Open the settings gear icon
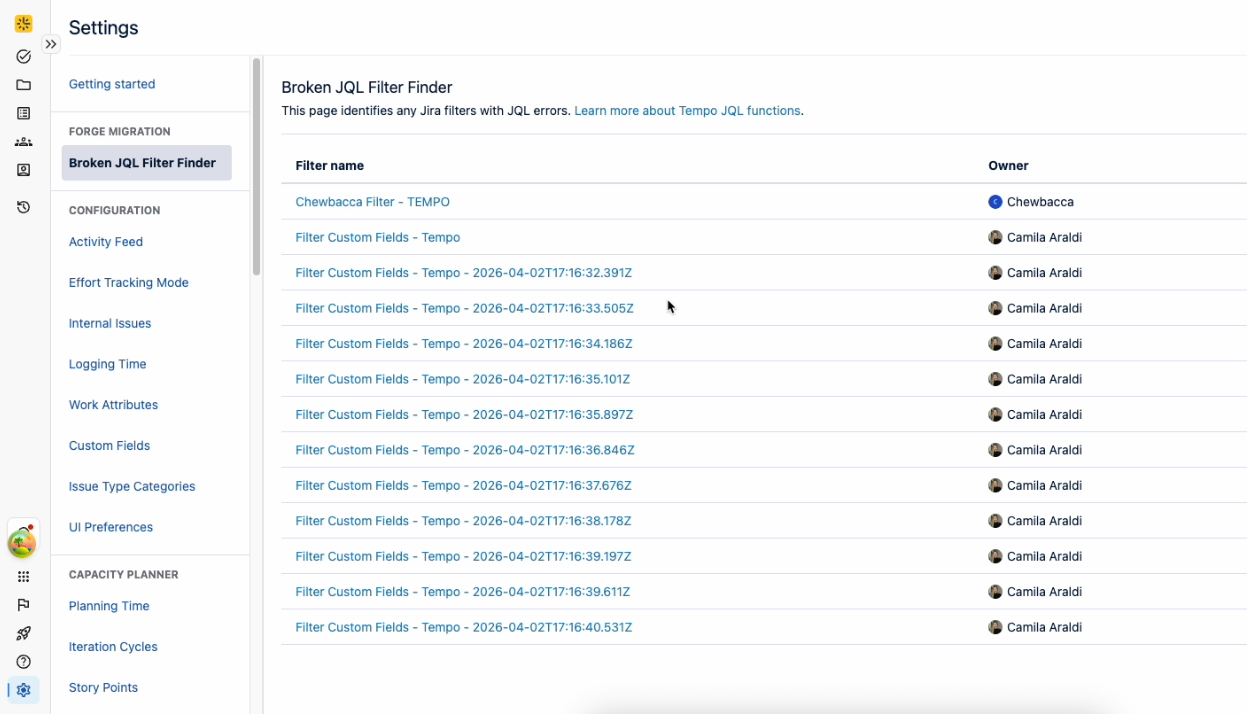The width and height of the screenshot is (1247, 714). click(23, 690)
